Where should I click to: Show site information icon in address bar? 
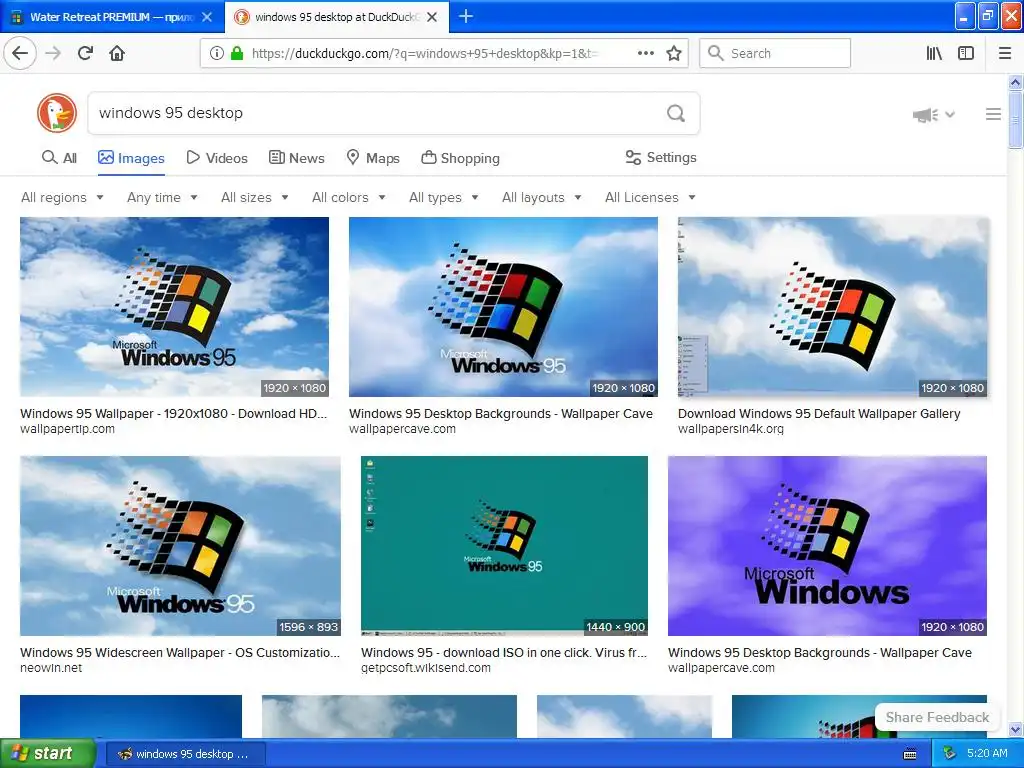(x=217, y=53)
